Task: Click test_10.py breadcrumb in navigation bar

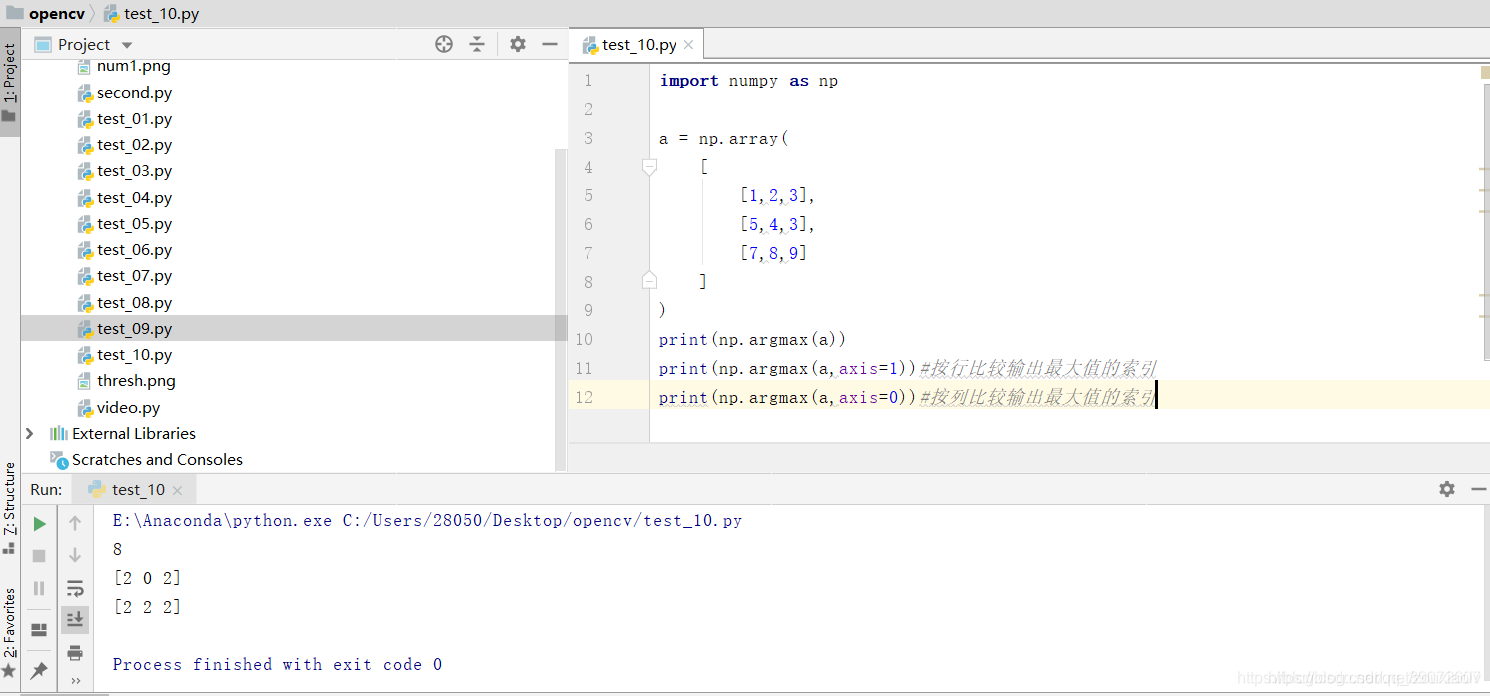Action: 152,14
